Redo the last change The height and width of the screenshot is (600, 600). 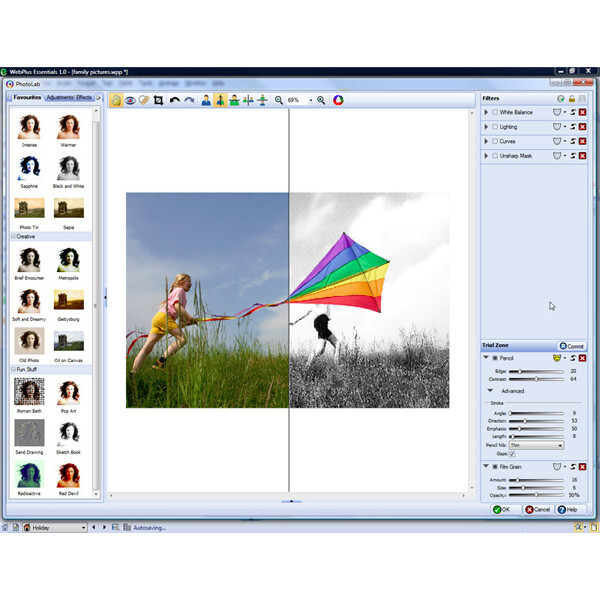pos(189,100)
